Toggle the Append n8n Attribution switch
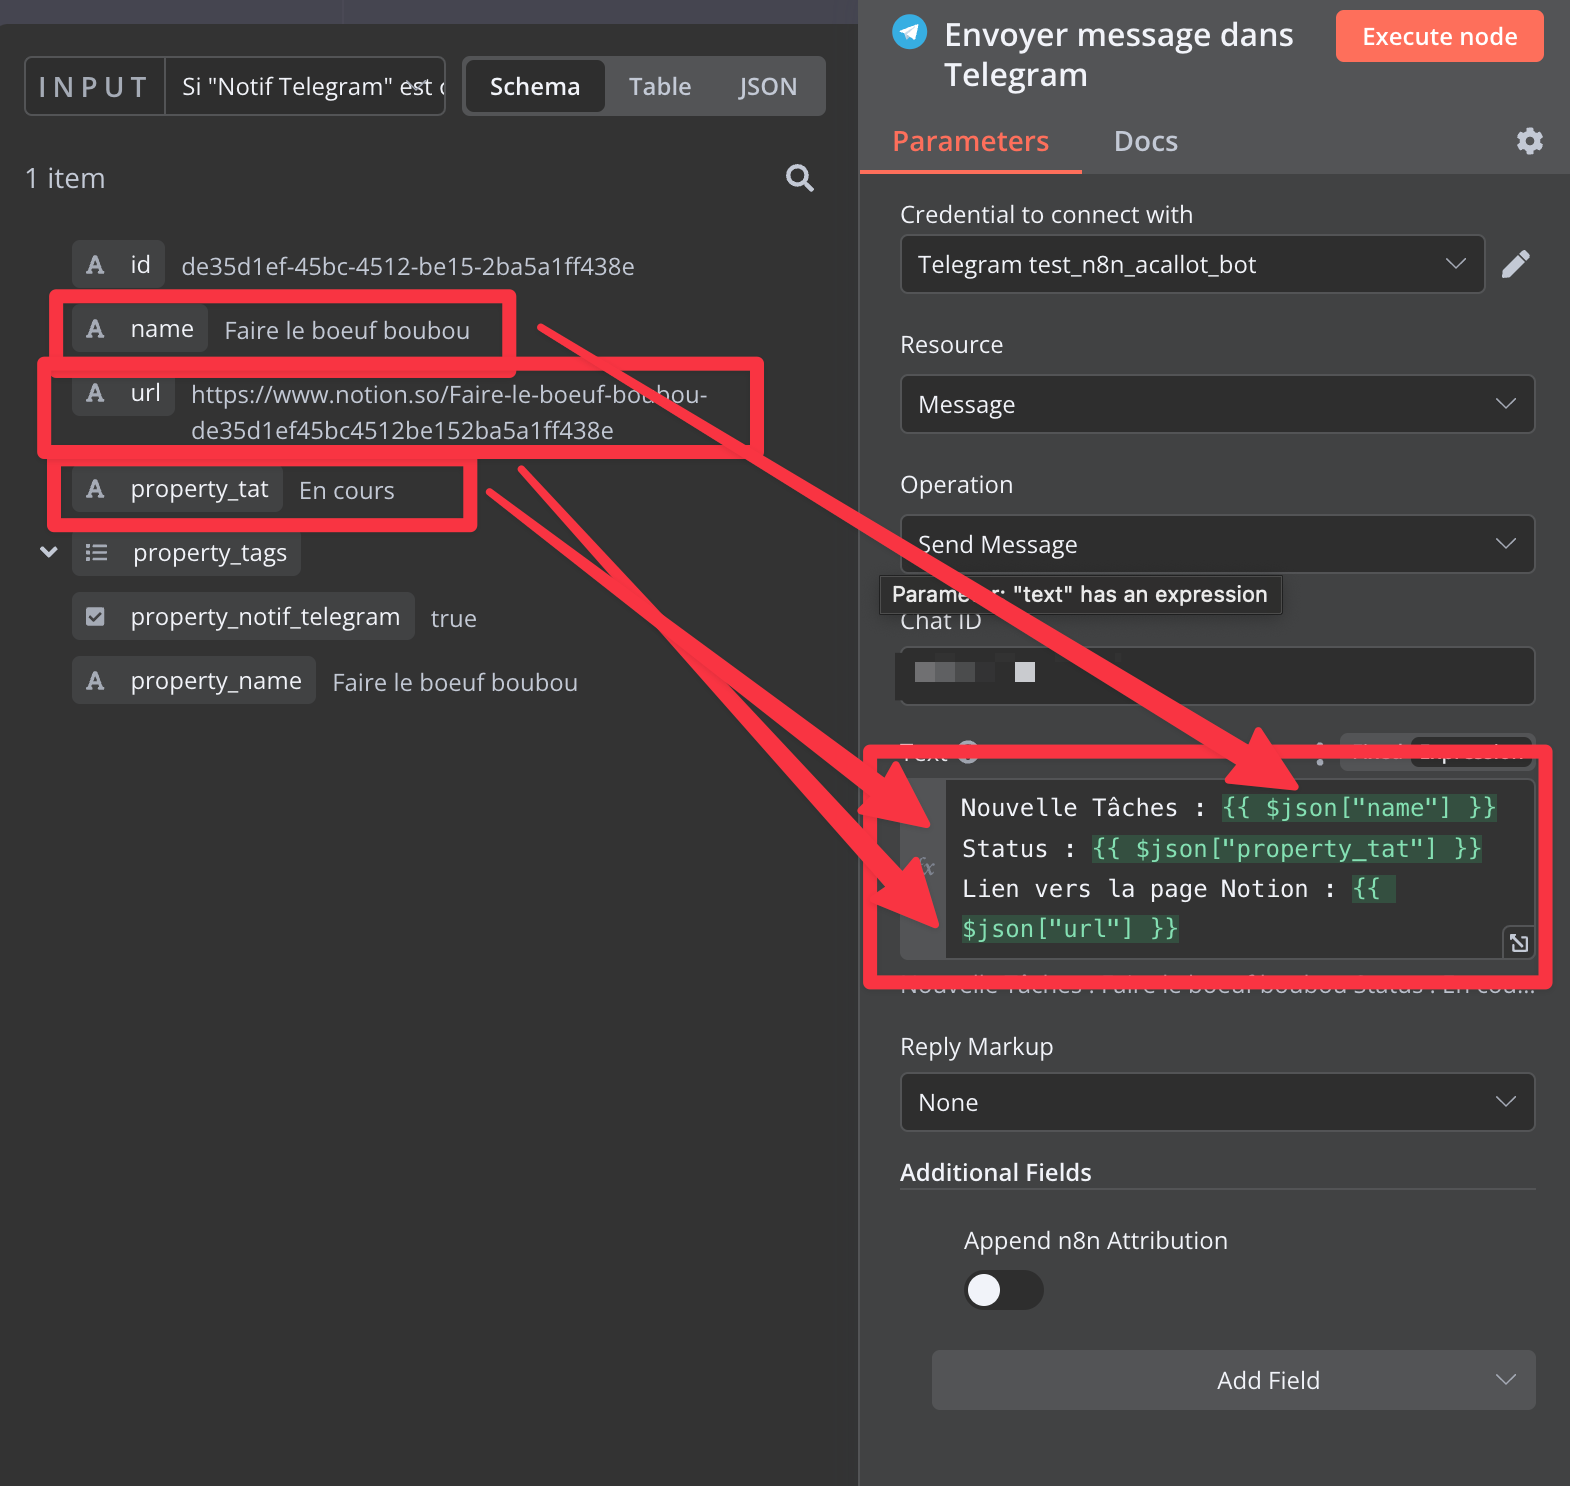1570x1486 pixels. coord(1003,1290)
